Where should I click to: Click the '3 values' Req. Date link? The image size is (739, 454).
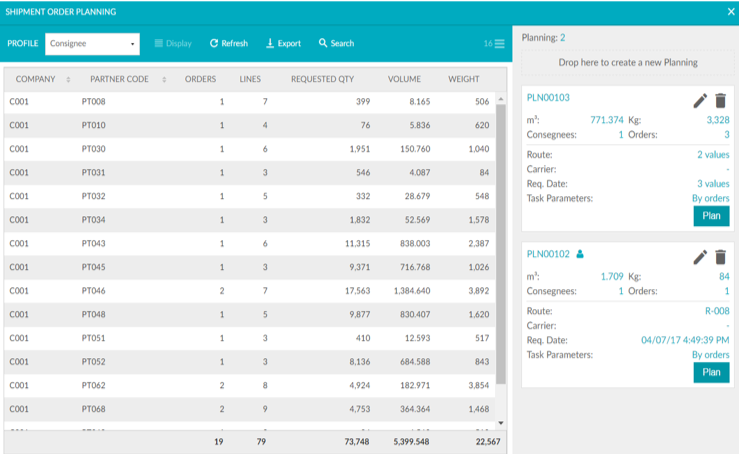(713, 184)
